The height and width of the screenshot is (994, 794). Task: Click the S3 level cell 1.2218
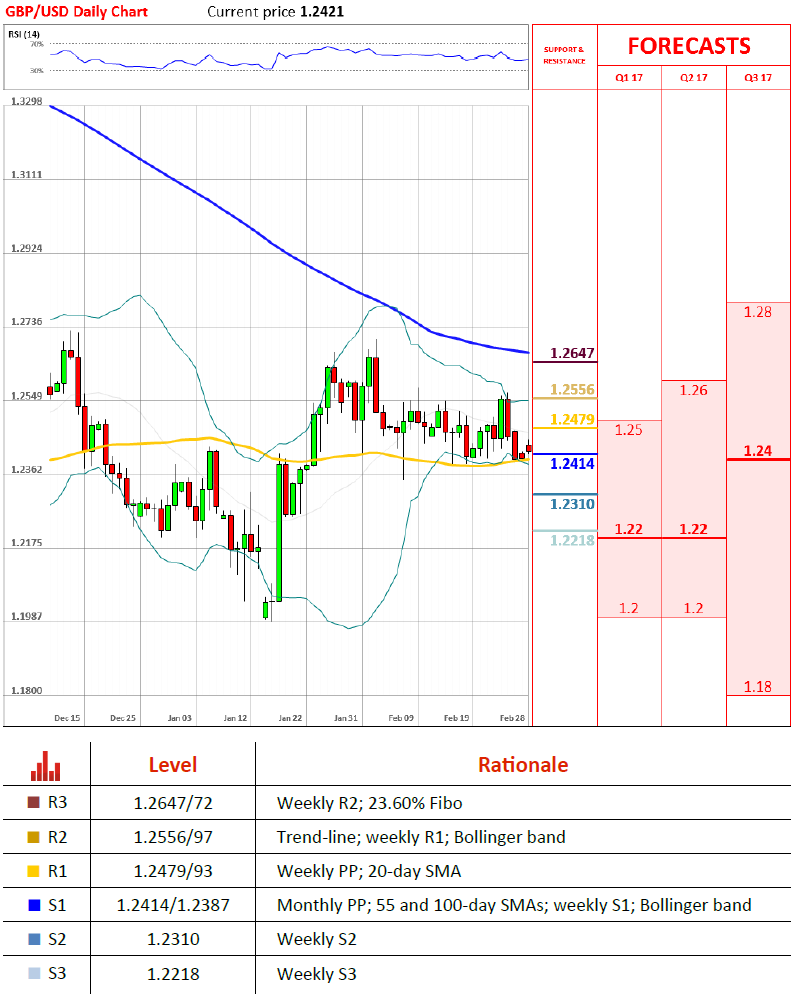click(x=173, y=974)
